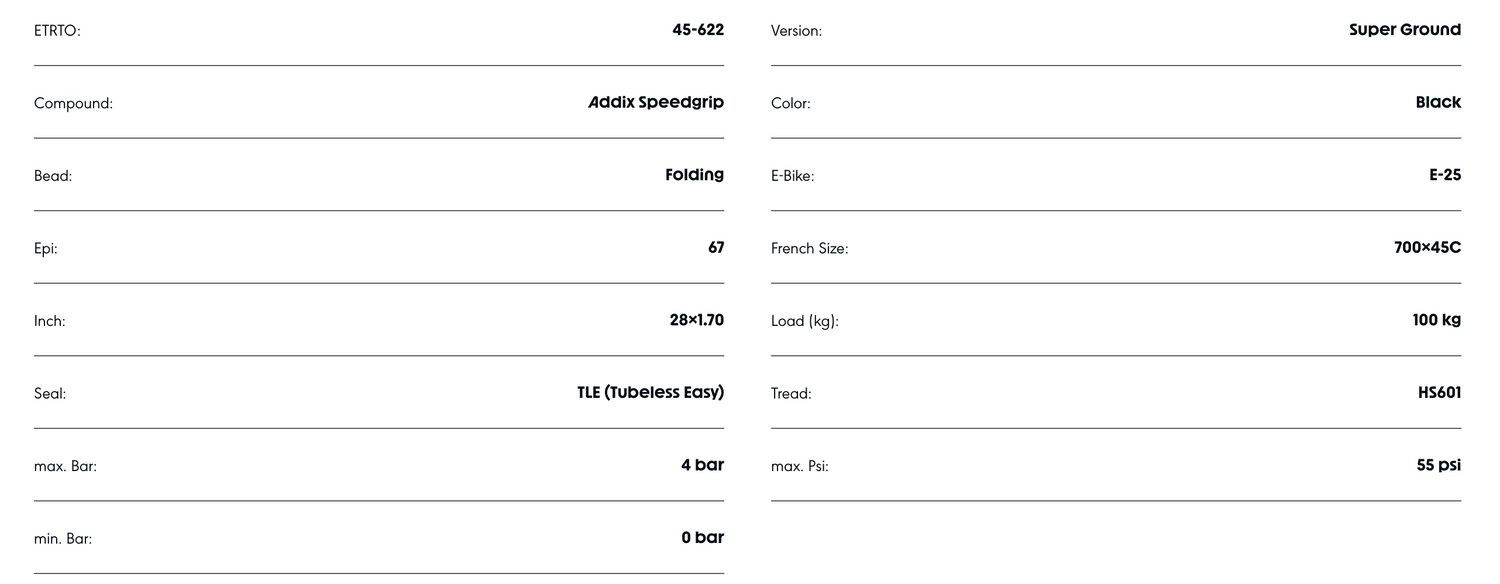
Task: Click TLE (Tubeless Easy) seal value
Action: pyautogui.click(x=650, y=392)
